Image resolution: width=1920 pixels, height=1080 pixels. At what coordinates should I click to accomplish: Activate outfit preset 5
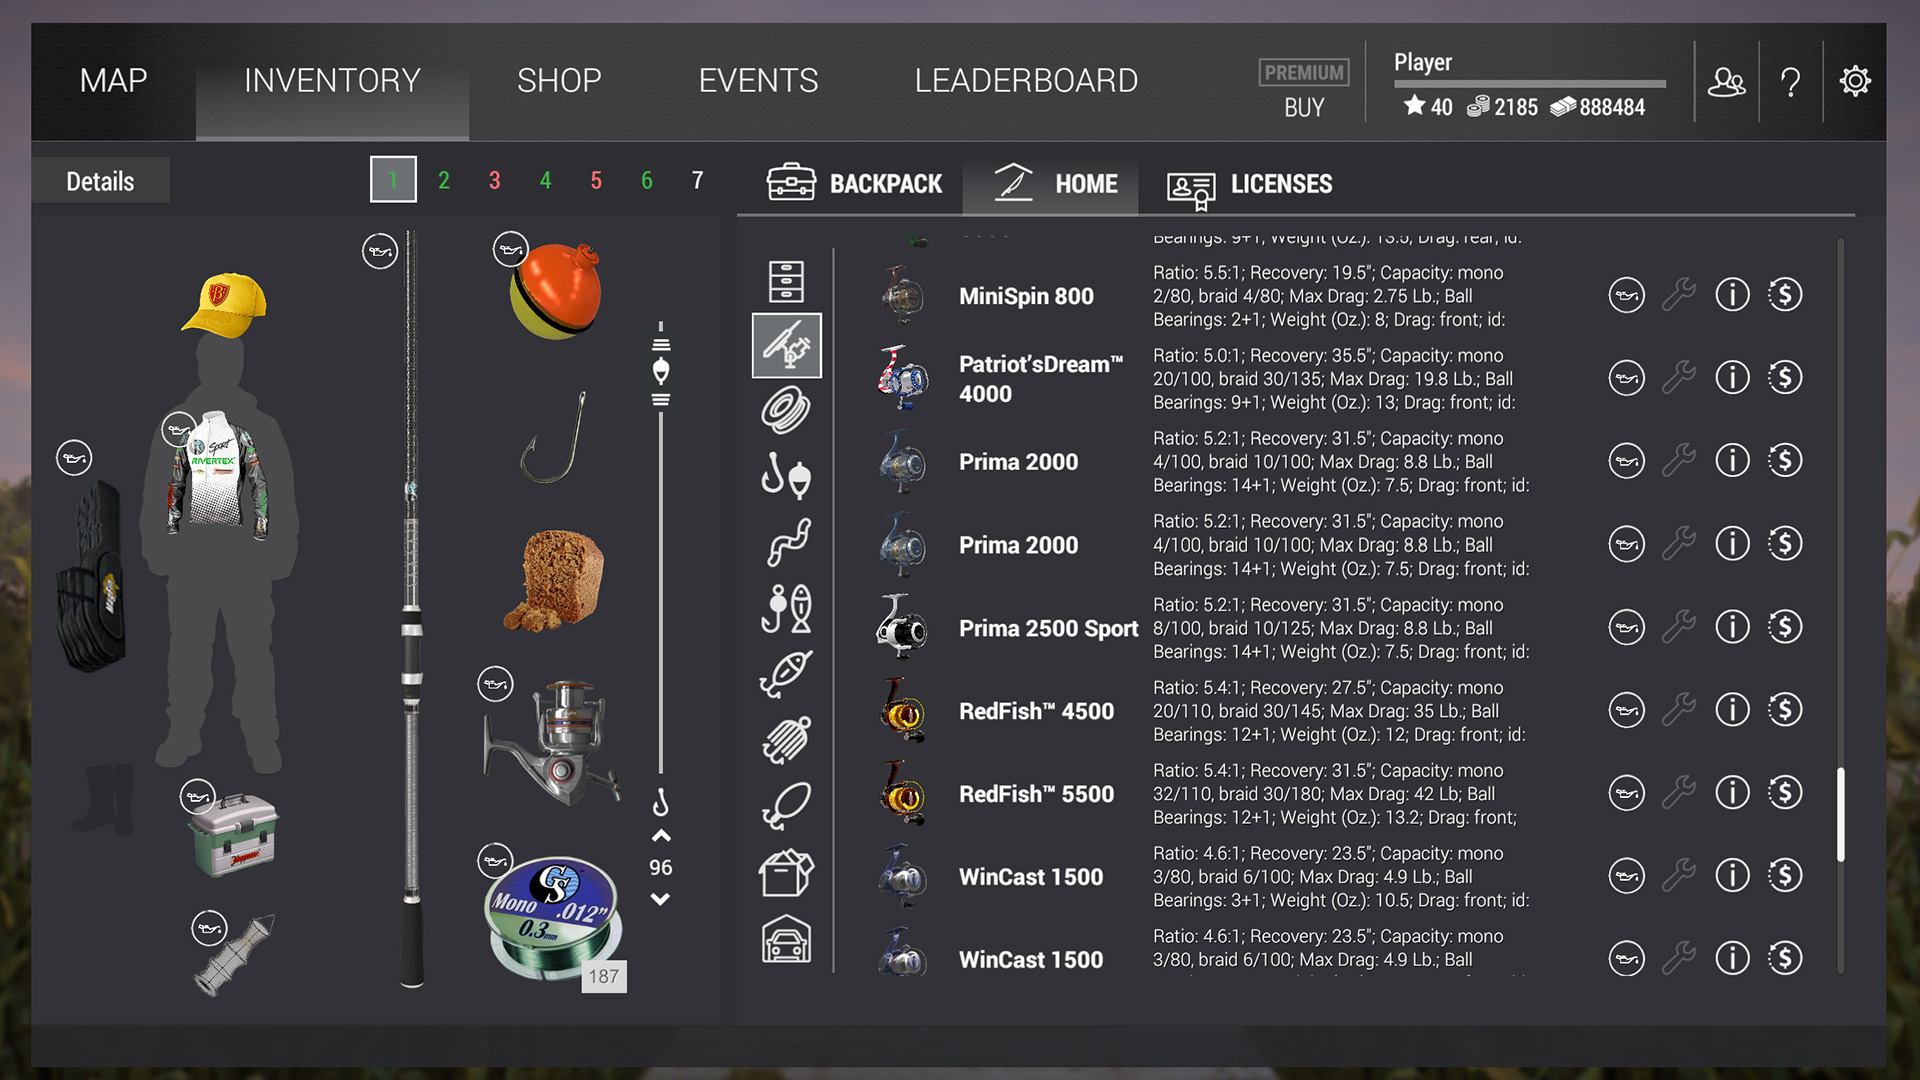click(596, 180)
